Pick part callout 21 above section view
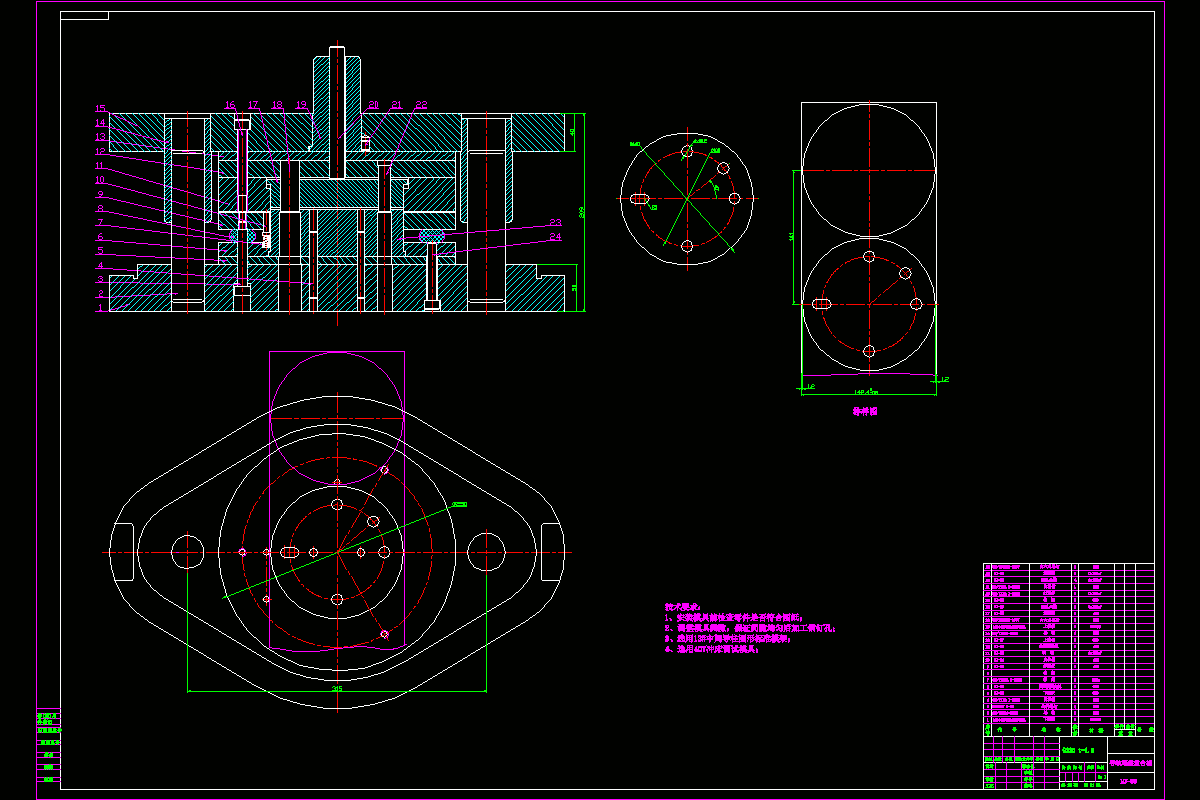This screenshot has width=1200, height=800. coord(397,105)
